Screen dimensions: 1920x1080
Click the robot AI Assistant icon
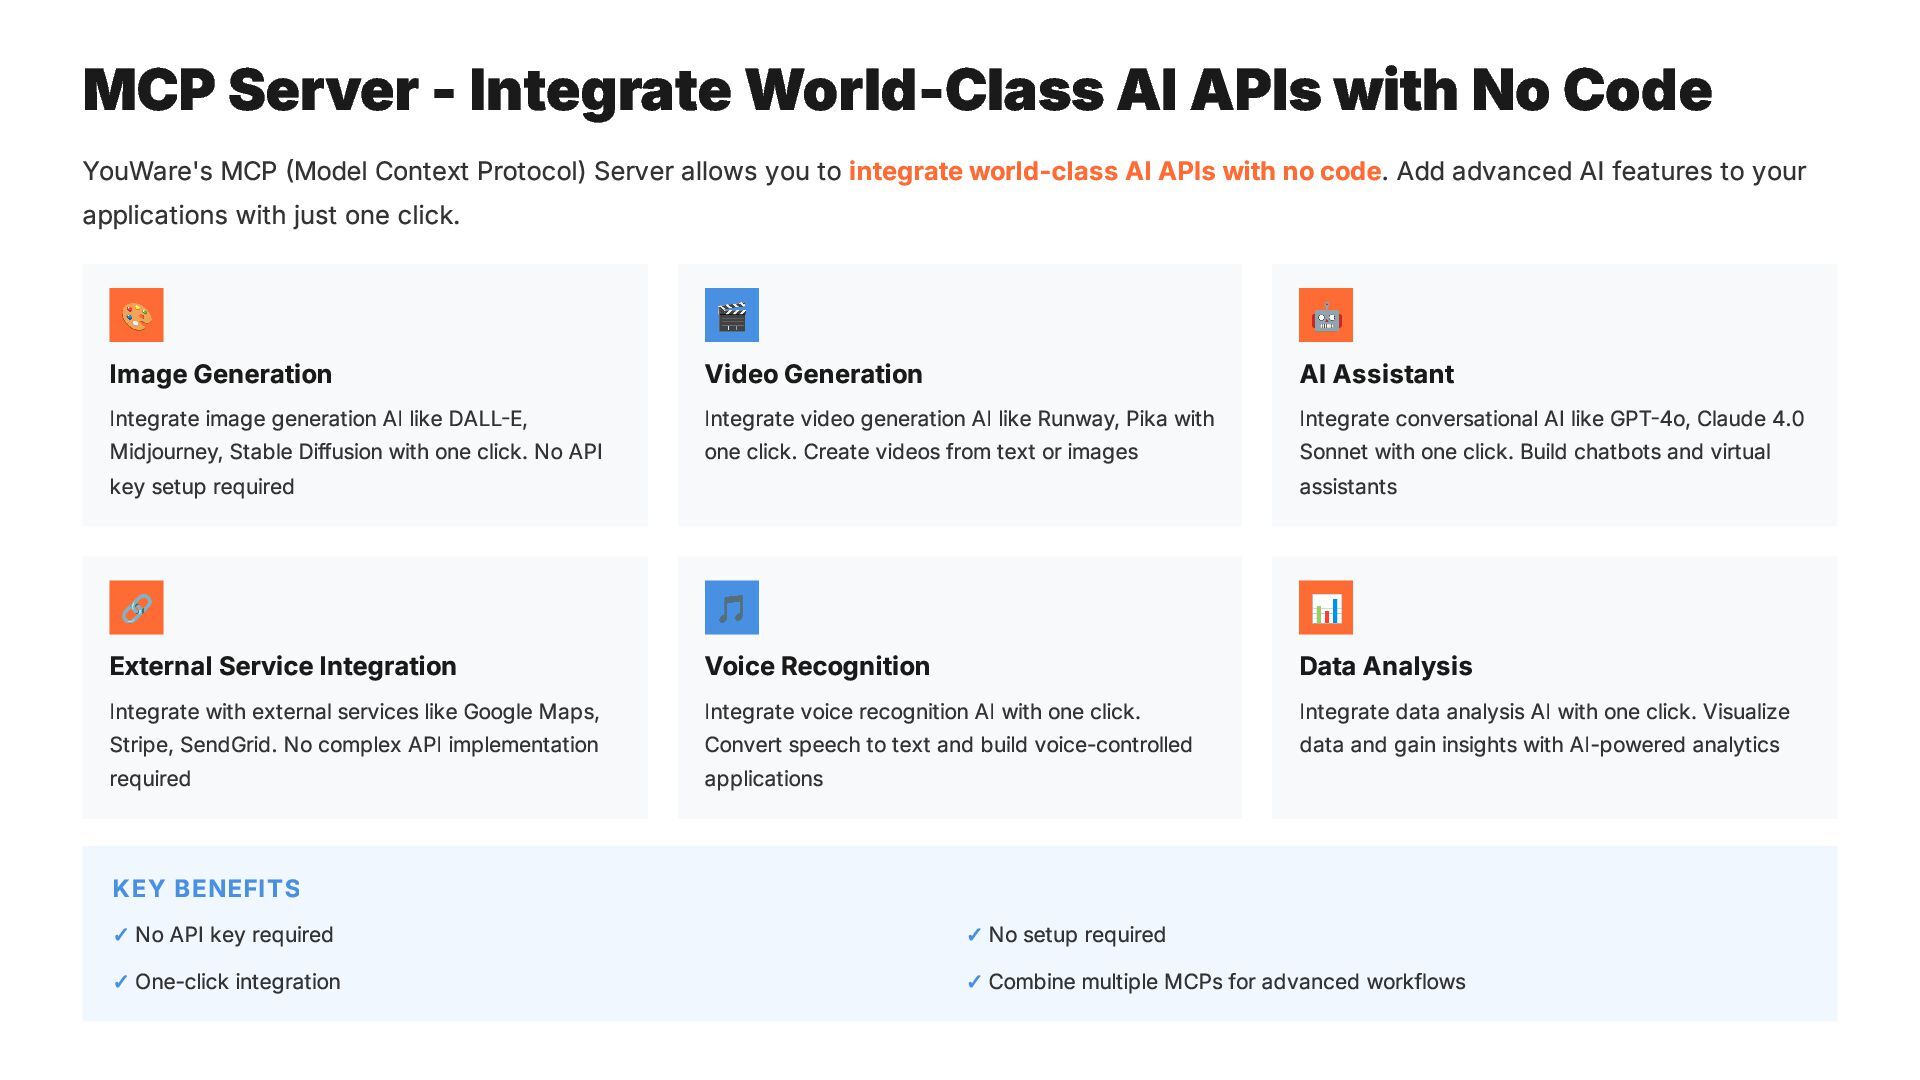coord(1325,315)
